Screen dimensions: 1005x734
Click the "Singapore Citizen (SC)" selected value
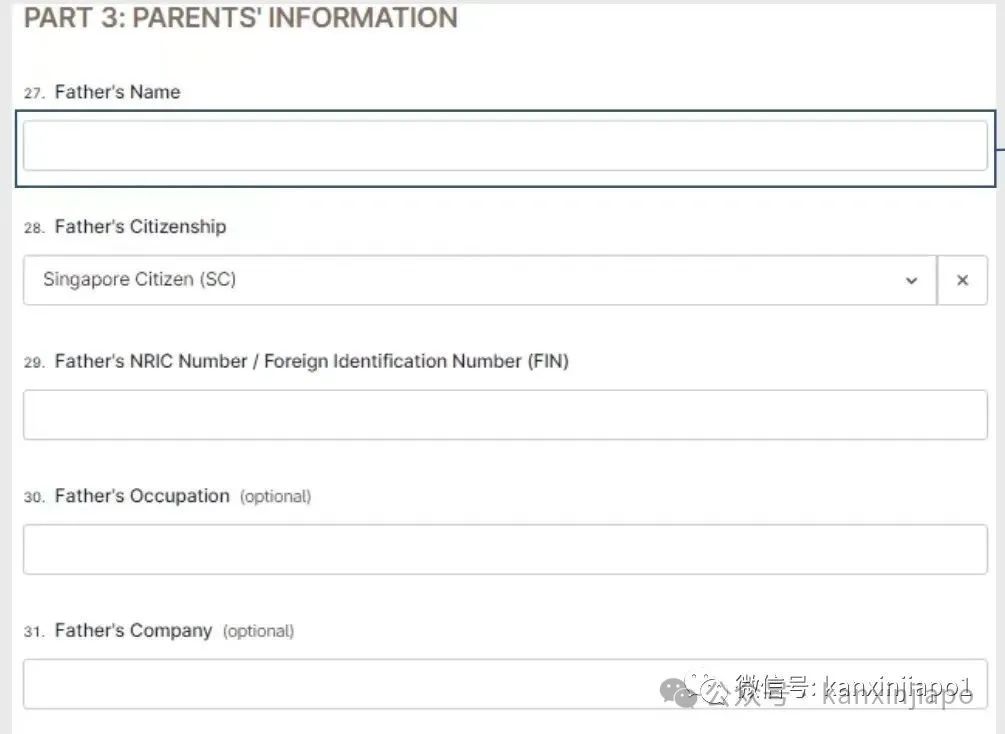click(140, 279)
